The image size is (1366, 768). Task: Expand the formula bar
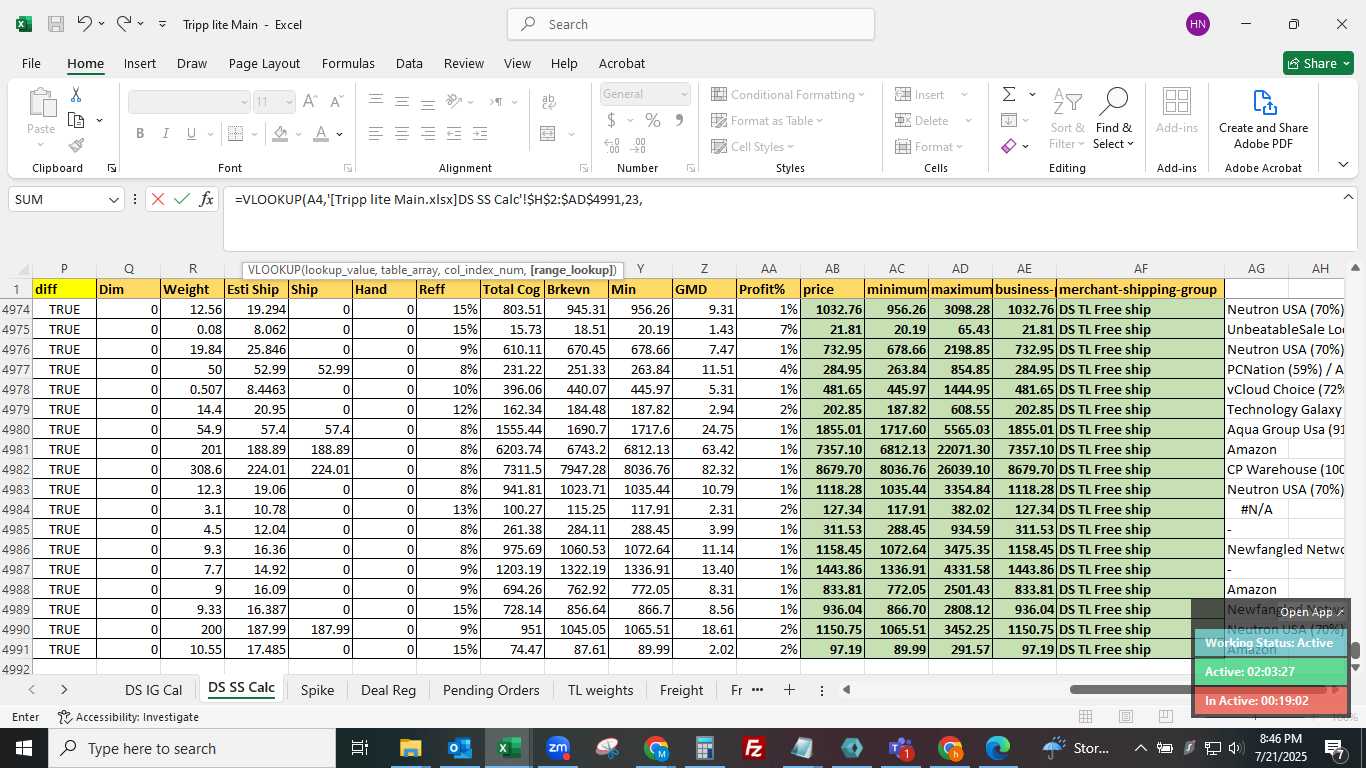click(x=1348, y=197)
